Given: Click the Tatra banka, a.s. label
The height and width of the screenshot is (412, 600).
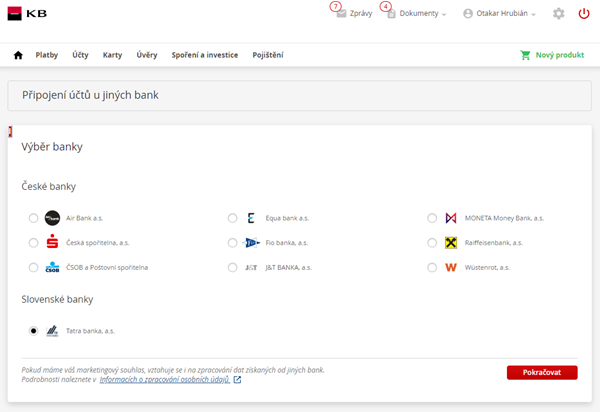Looking at the screenshot, I should pyautogui.click(x=90, y=331).
